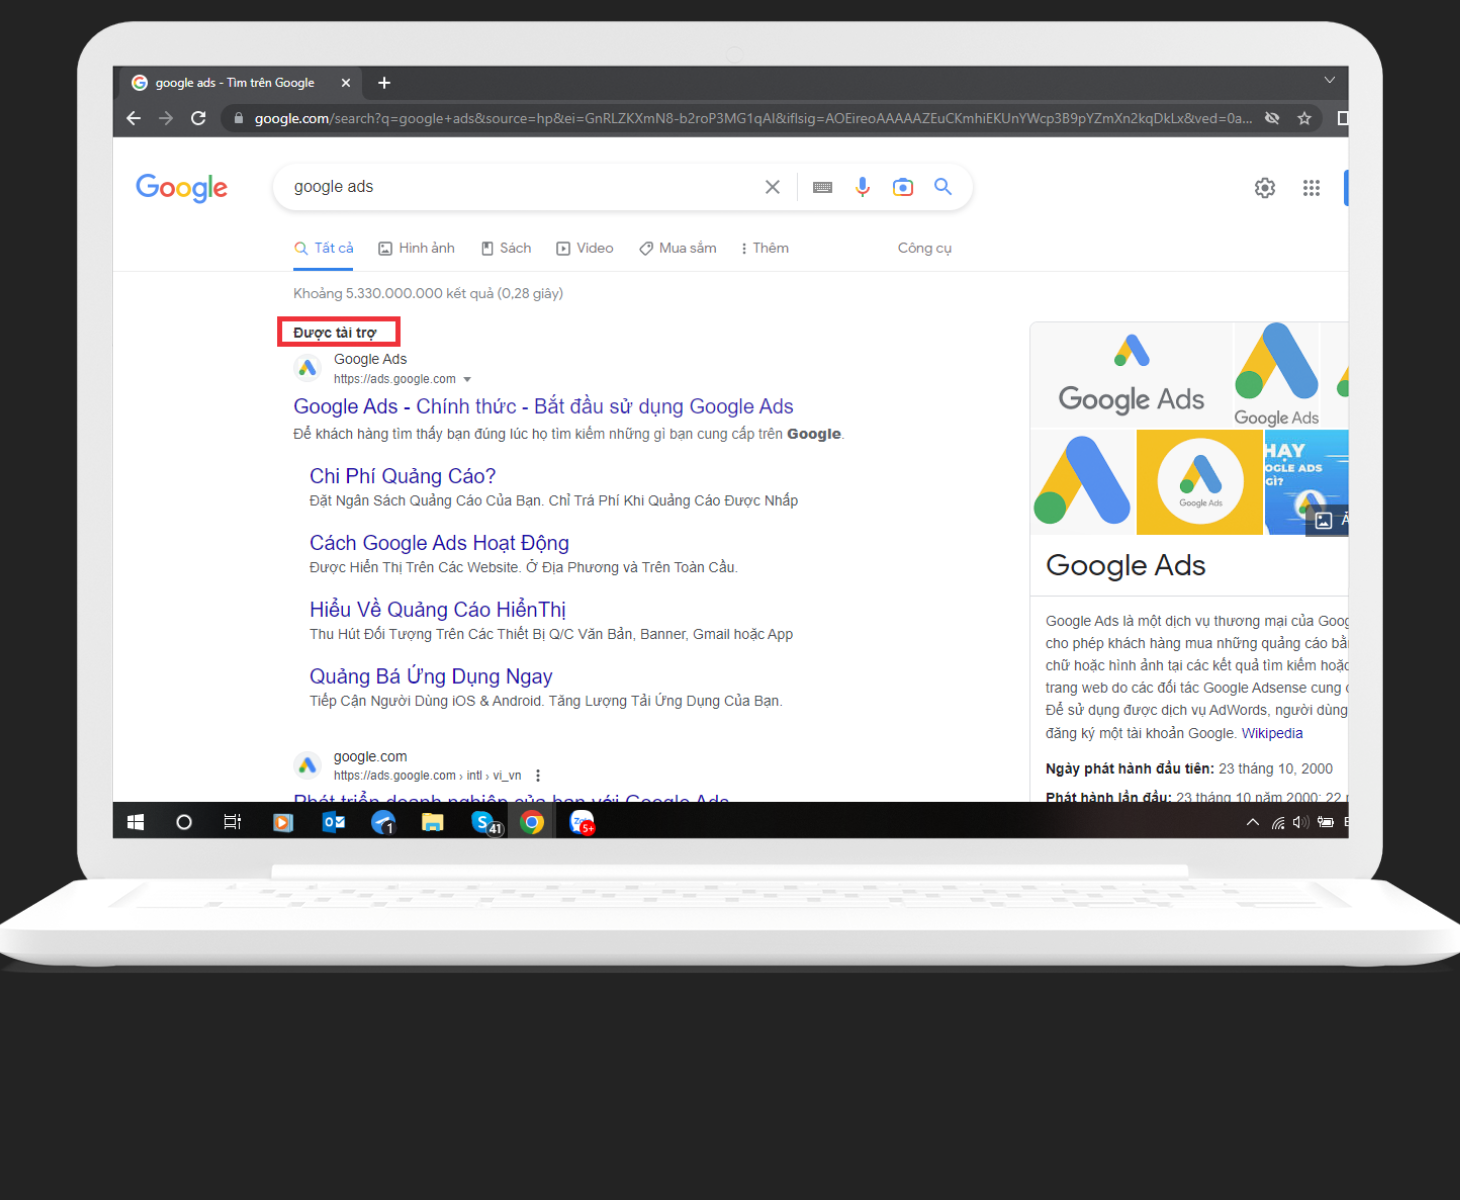Image resolution: width=1460 pixels, height=1200 pixels.
Task: Switch to the Hình ảnh tab
Action: (x=416, y=248)
